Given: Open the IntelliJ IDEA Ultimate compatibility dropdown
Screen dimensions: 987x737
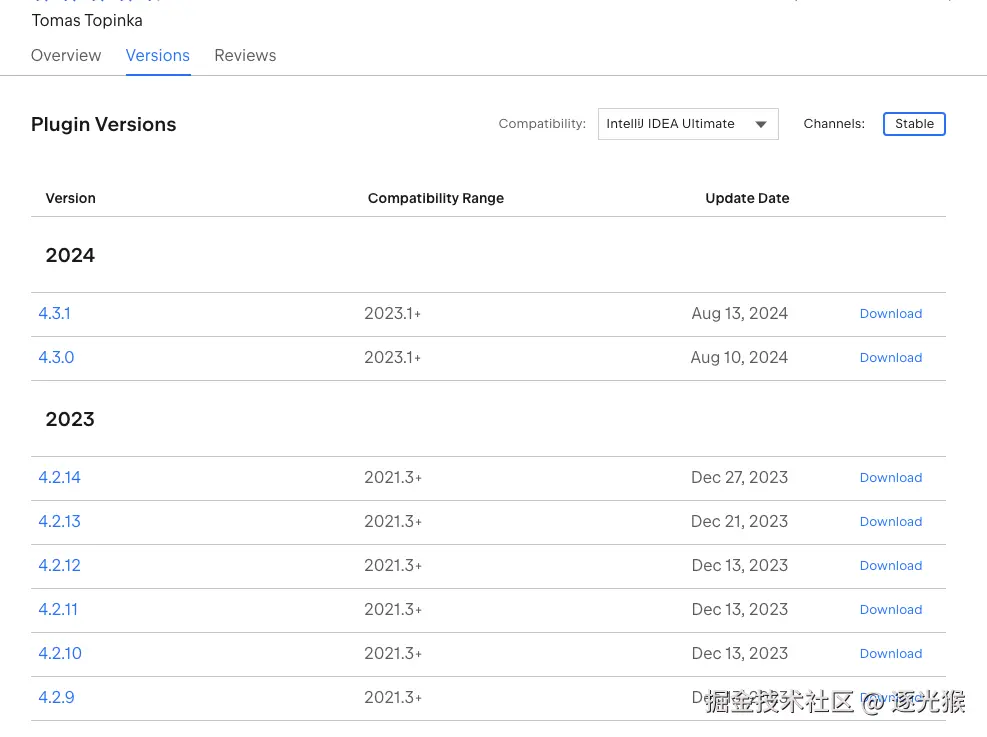Looking at the screenshot, I should click(x=688, y=124).
